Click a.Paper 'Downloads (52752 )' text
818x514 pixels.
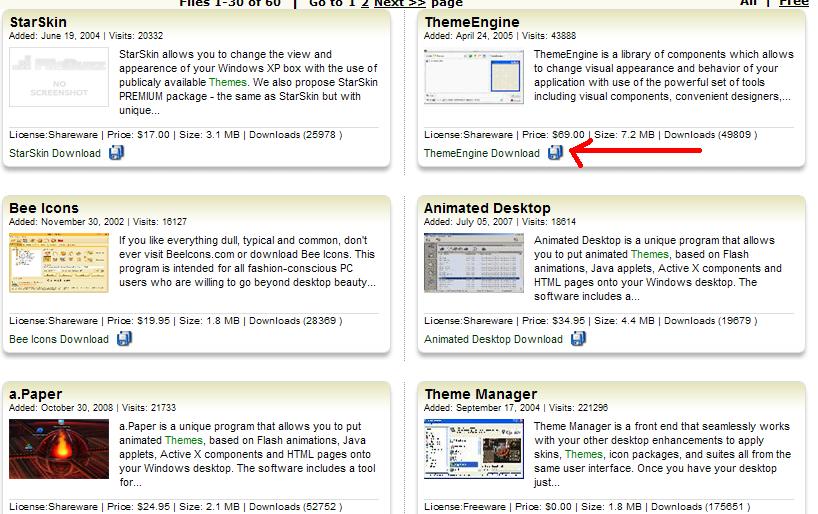296,507
